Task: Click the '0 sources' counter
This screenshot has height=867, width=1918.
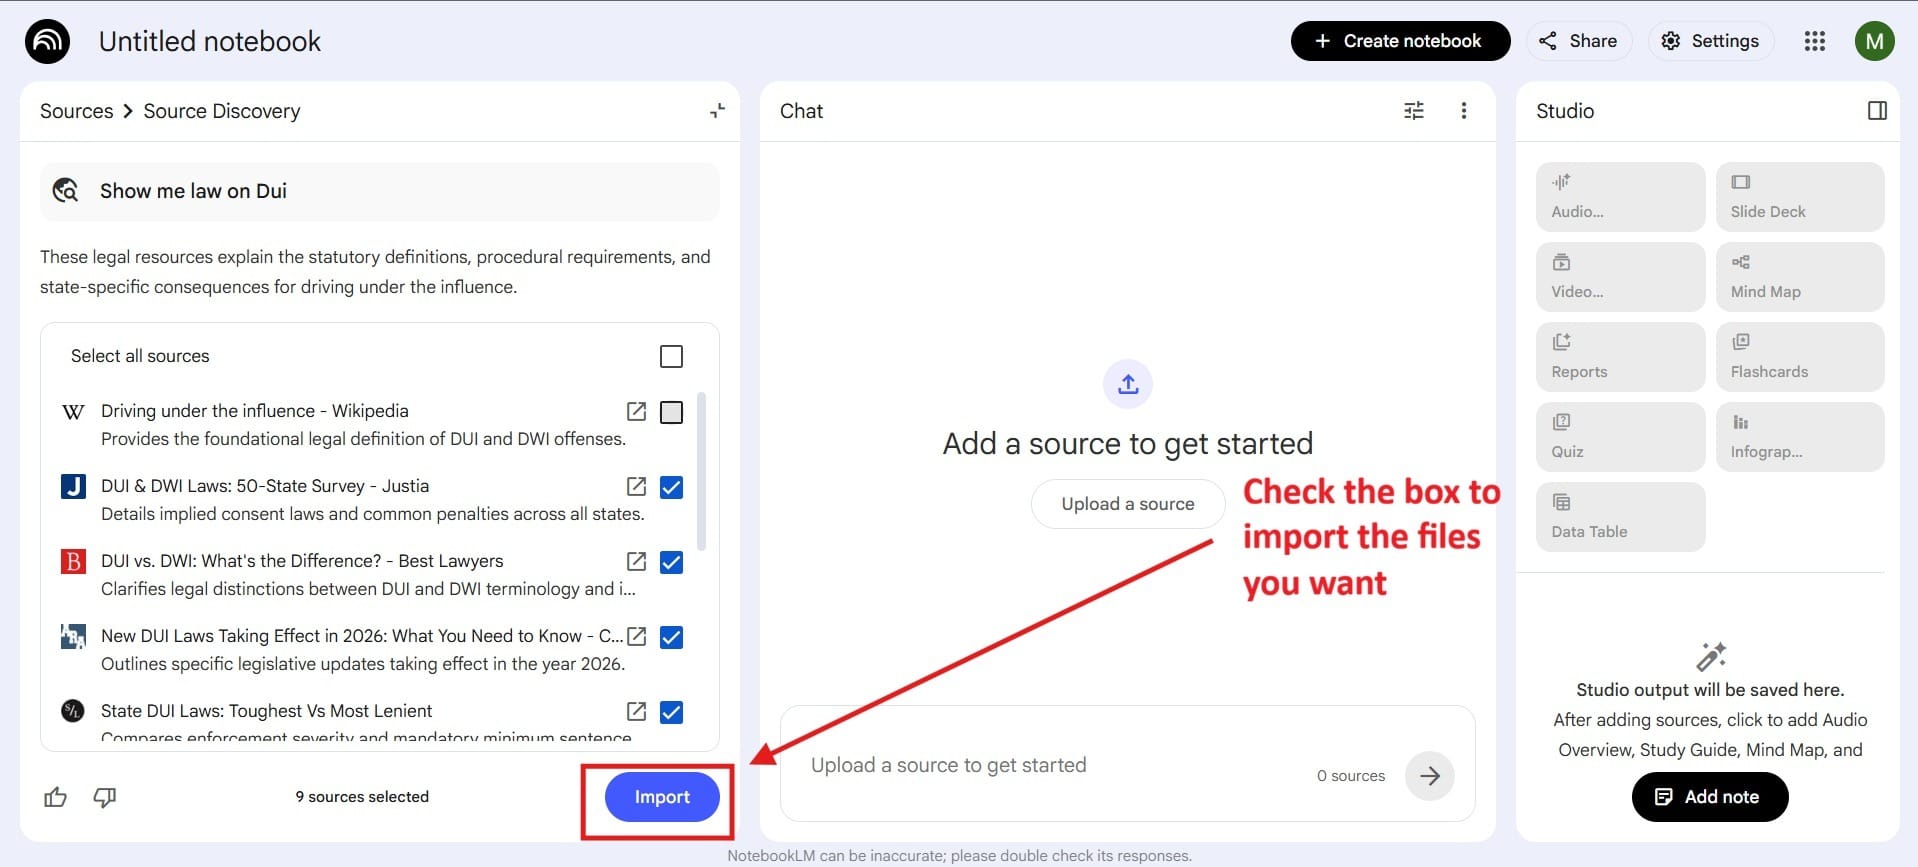Action: click(1350, 776)
